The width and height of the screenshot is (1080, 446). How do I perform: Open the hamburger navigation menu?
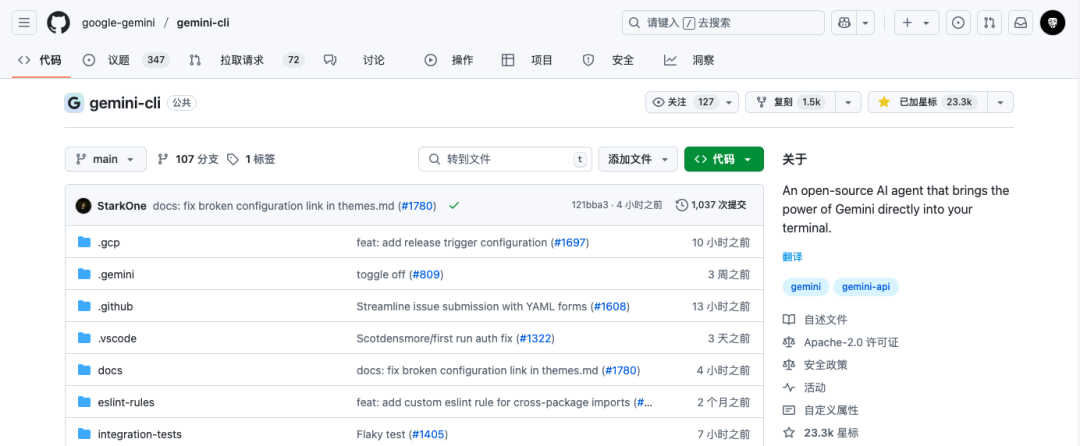tap(24, 23)
